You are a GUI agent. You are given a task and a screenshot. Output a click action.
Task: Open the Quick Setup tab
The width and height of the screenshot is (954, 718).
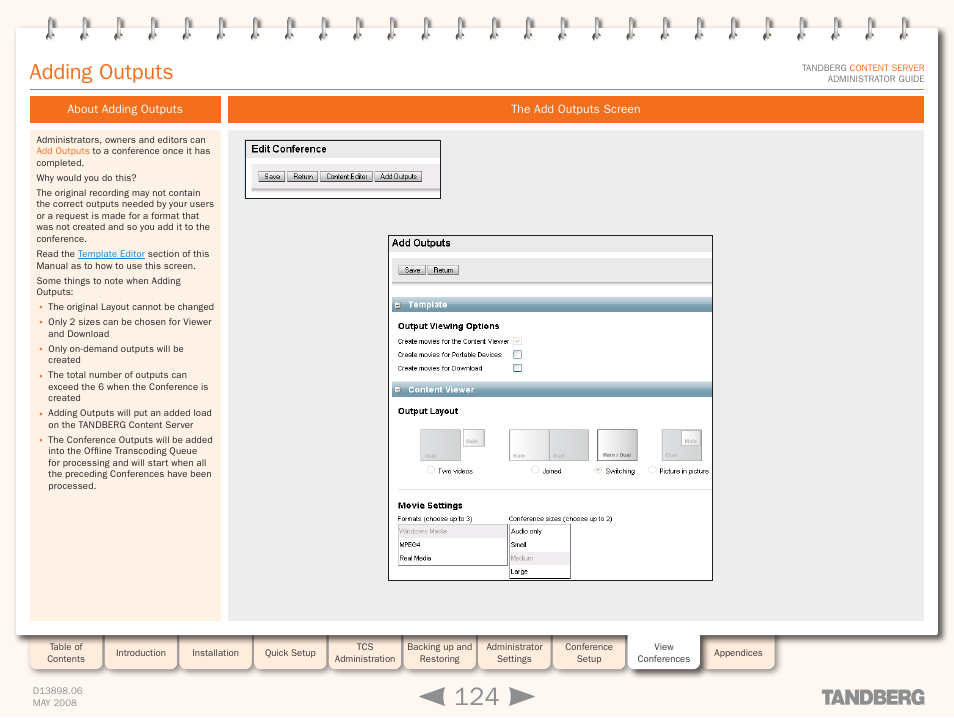pyautogui.click(x=290, y=652)
